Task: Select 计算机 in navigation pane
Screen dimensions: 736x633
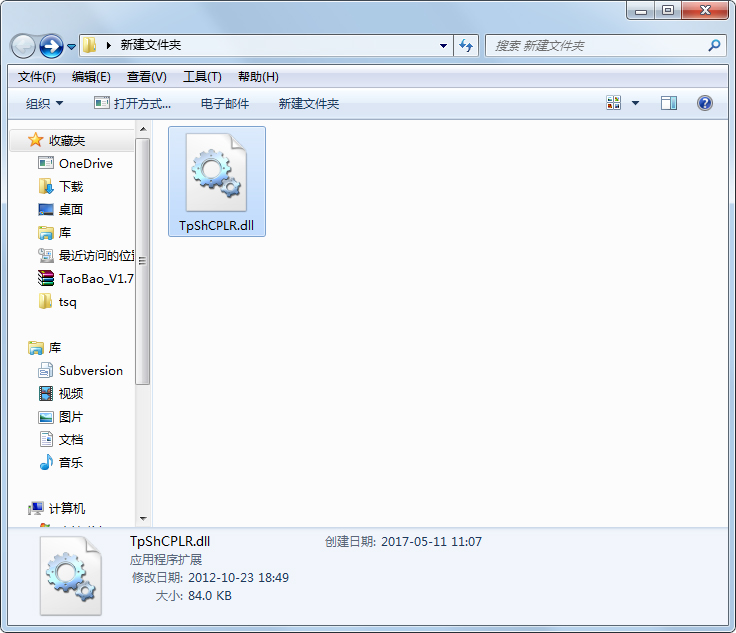Action: coord(67,508)
